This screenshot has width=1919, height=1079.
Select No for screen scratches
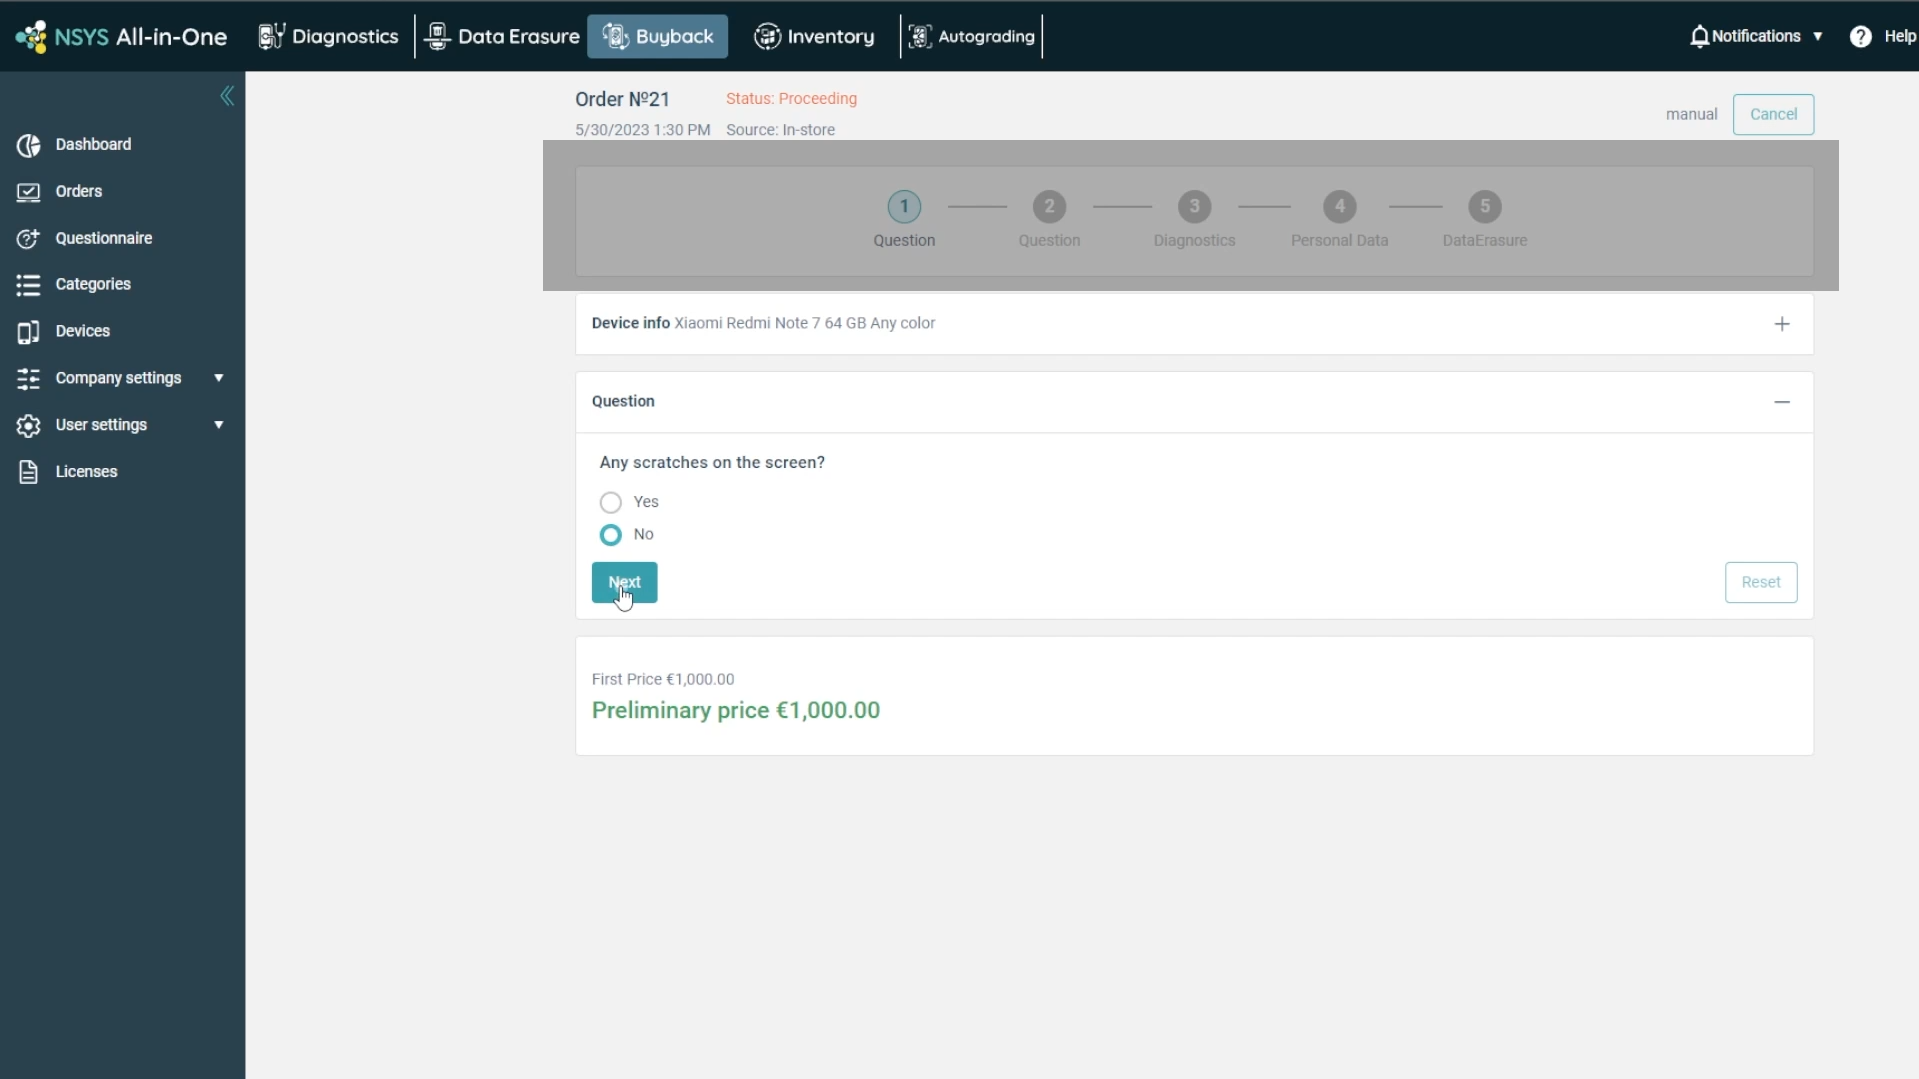610,535
